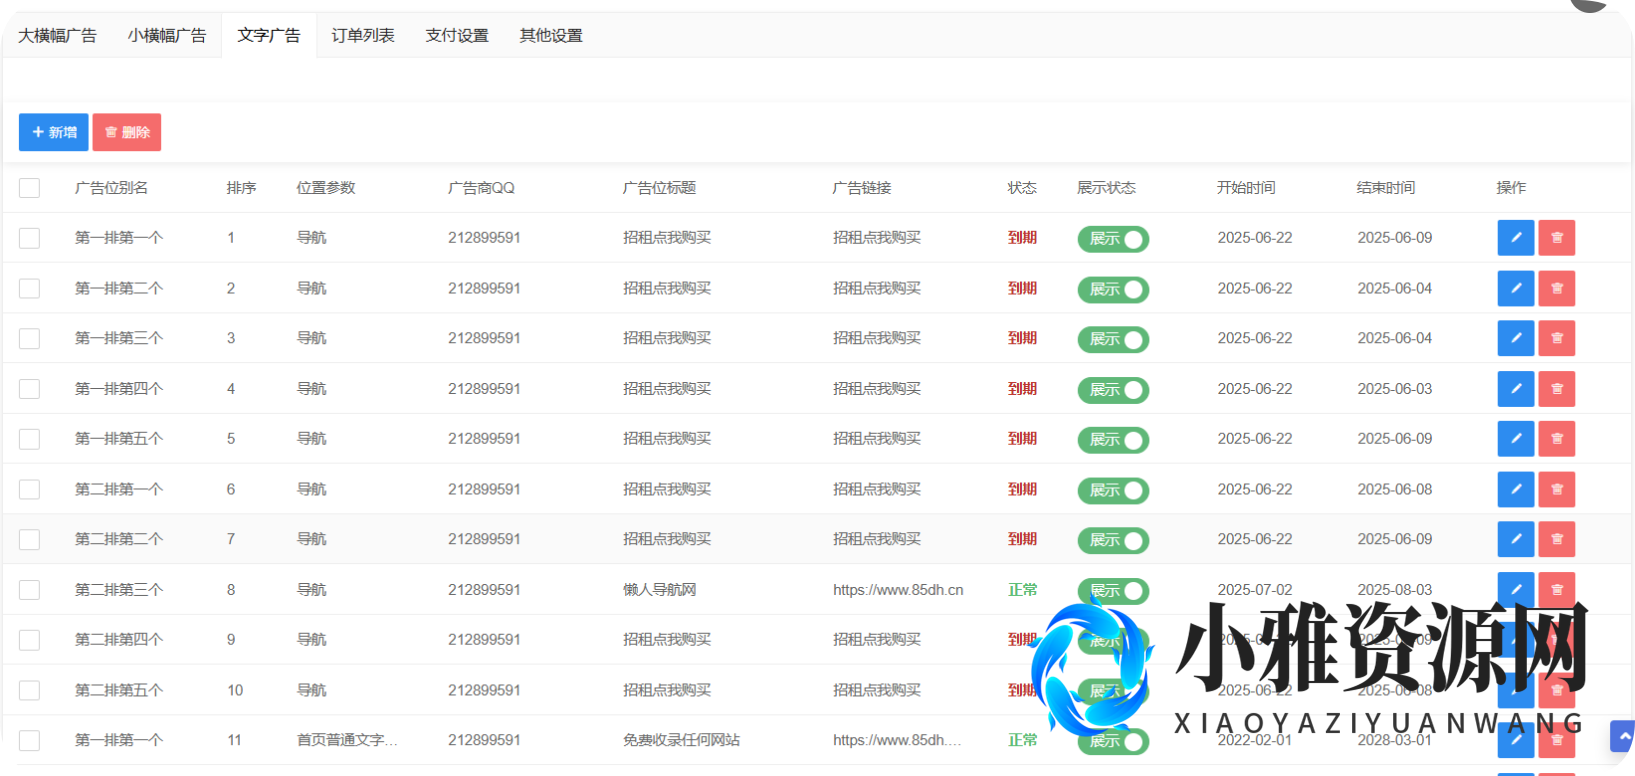The width and height of the screenshot is (1635, 776).
Task: Edit the 第一排第四个 row
Action: 1515,389
